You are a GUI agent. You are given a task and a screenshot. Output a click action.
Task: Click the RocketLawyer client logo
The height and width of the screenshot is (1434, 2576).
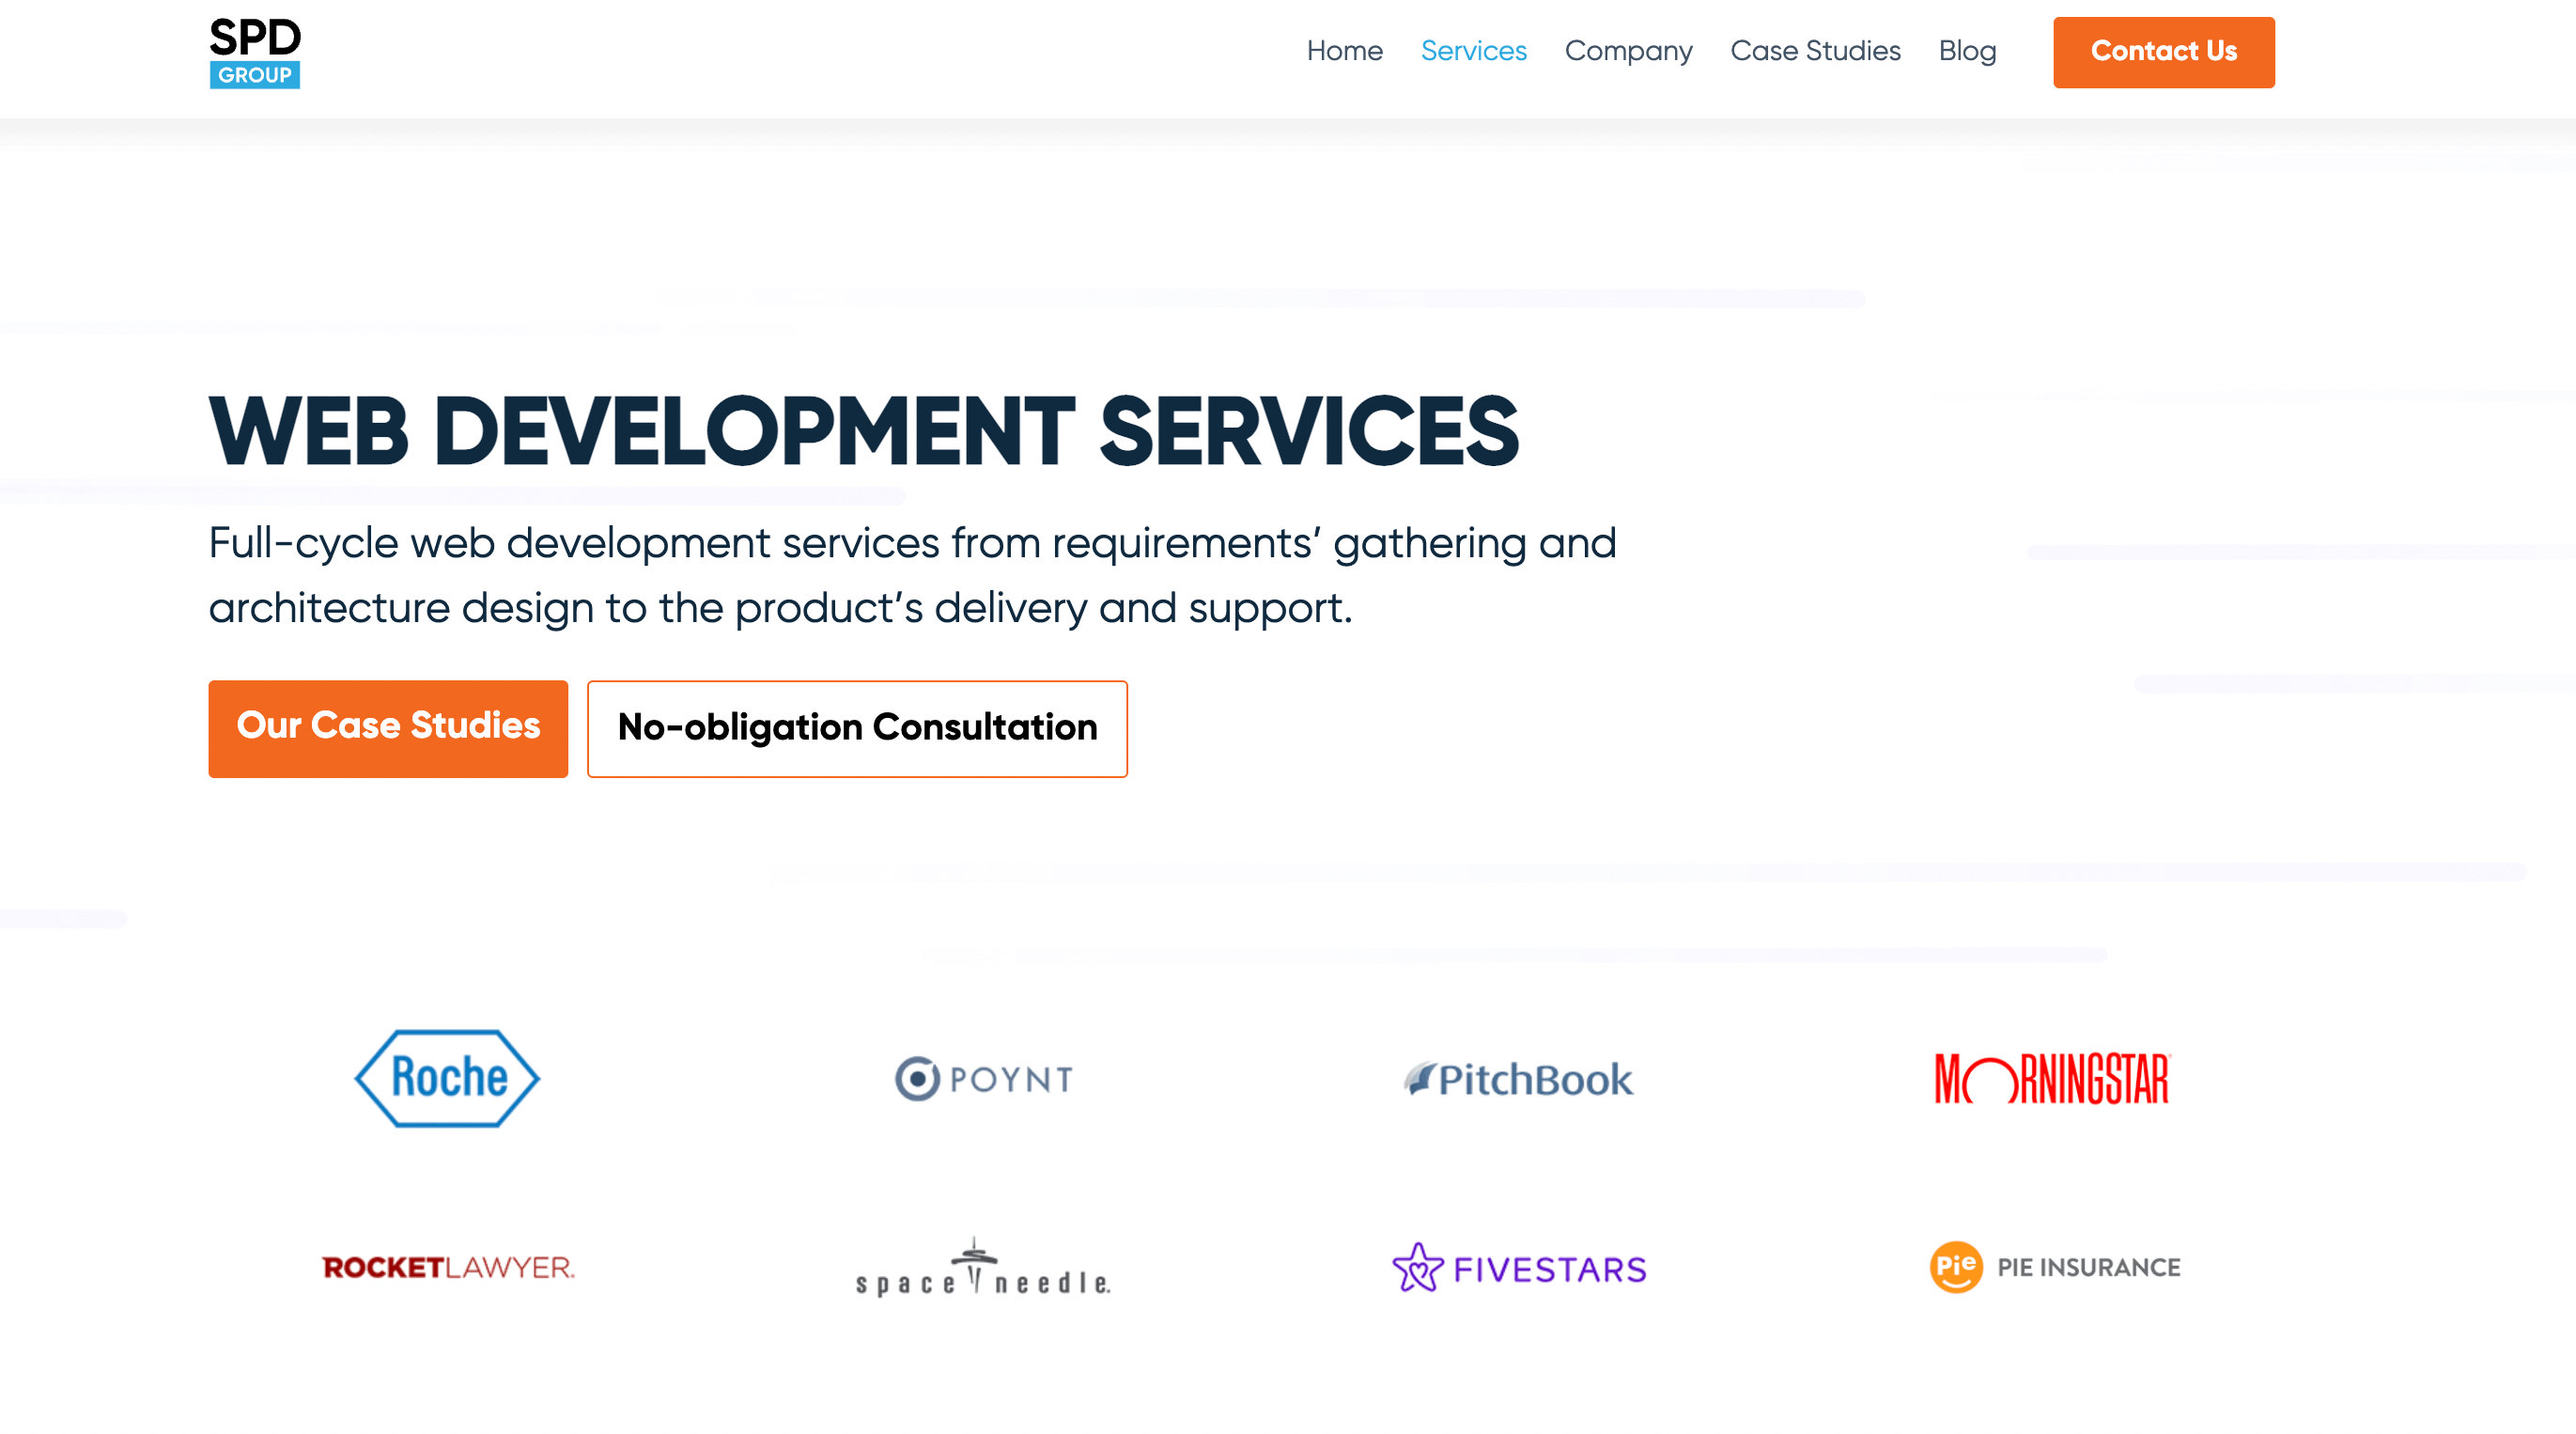[x=448, y=1267]
